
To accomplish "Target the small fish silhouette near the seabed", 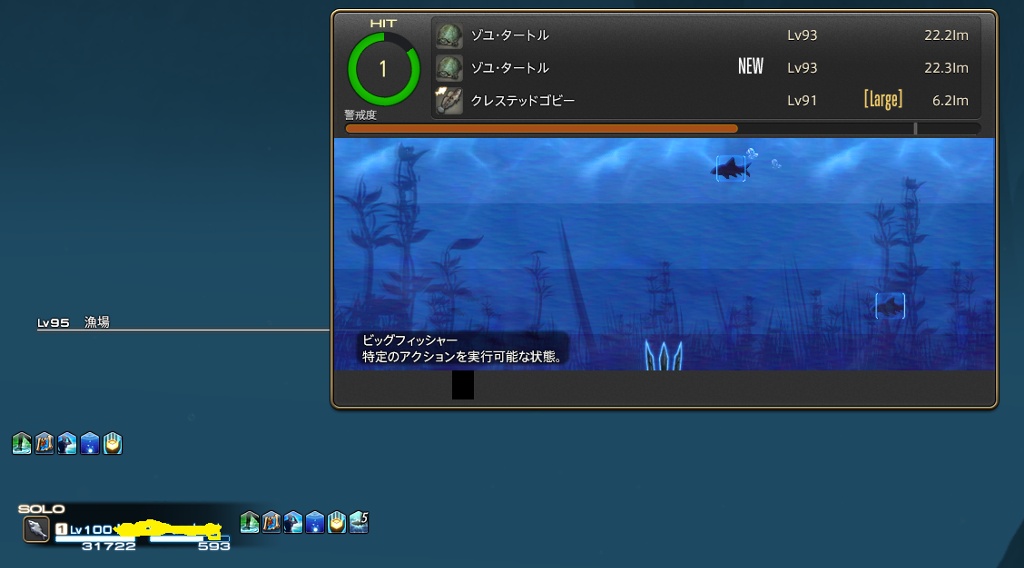I will [x=890, y=306].
